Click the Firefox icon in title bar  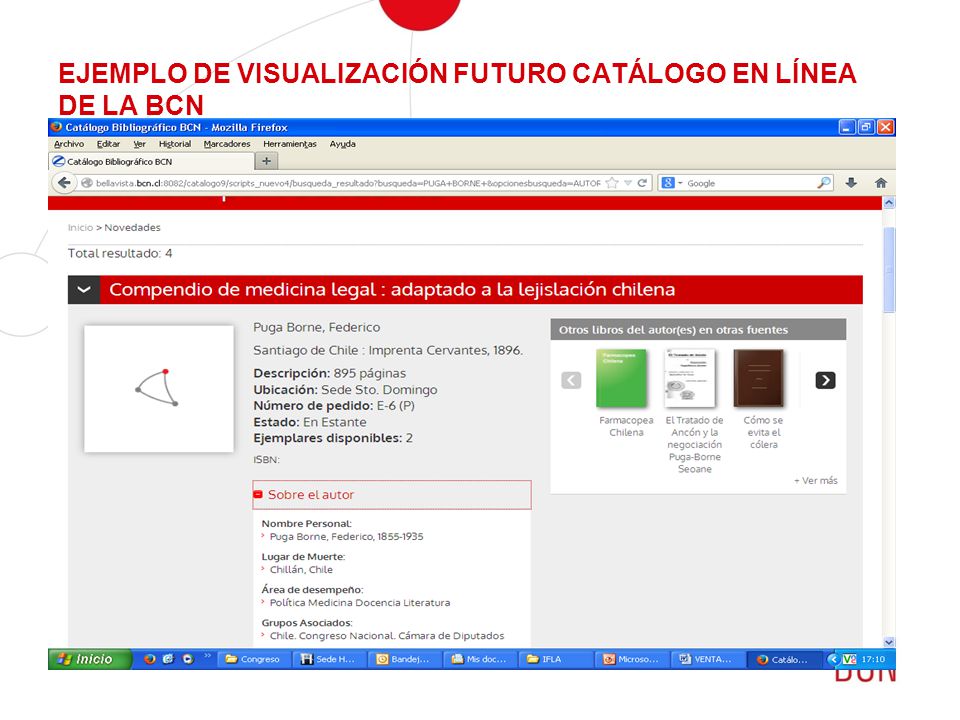(57, 127)
